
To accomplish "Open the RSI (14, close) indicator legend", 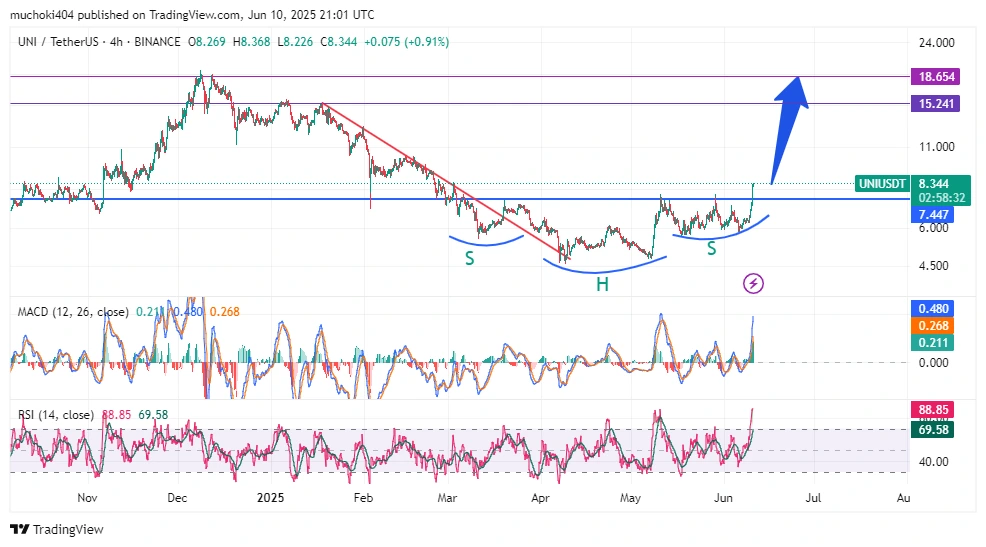I will [56, 414].
